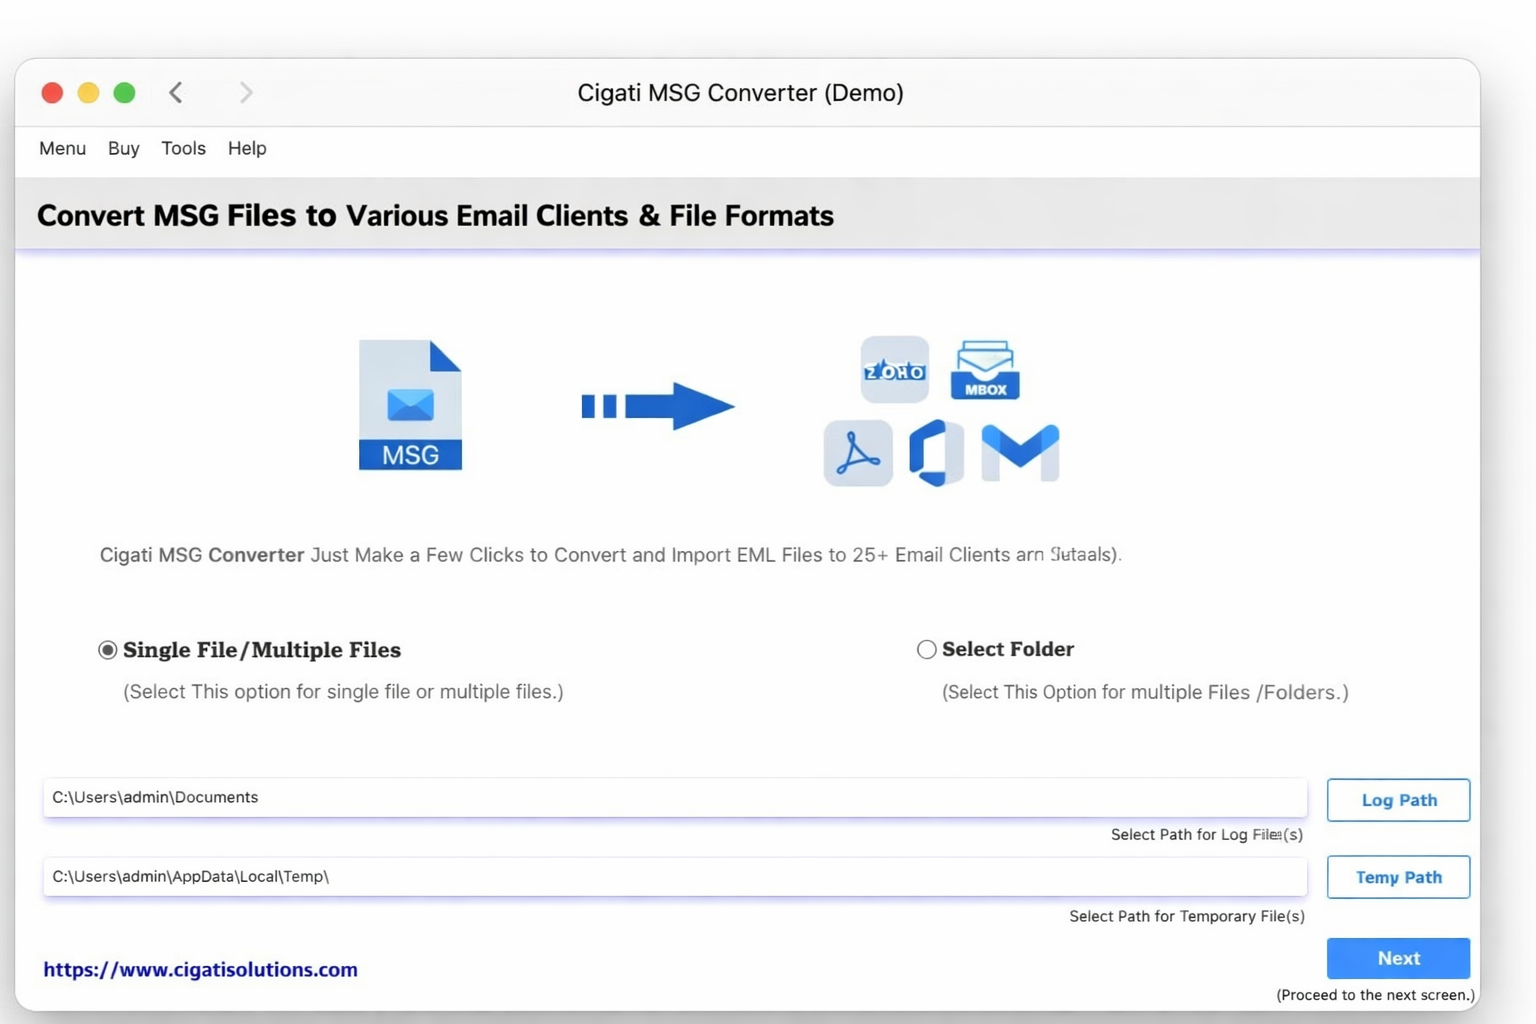Click 'Select This Option for multiple Files /Folders' hint
Image resolution: width=1536 pixels, height=1024 pixels.
1145,692
